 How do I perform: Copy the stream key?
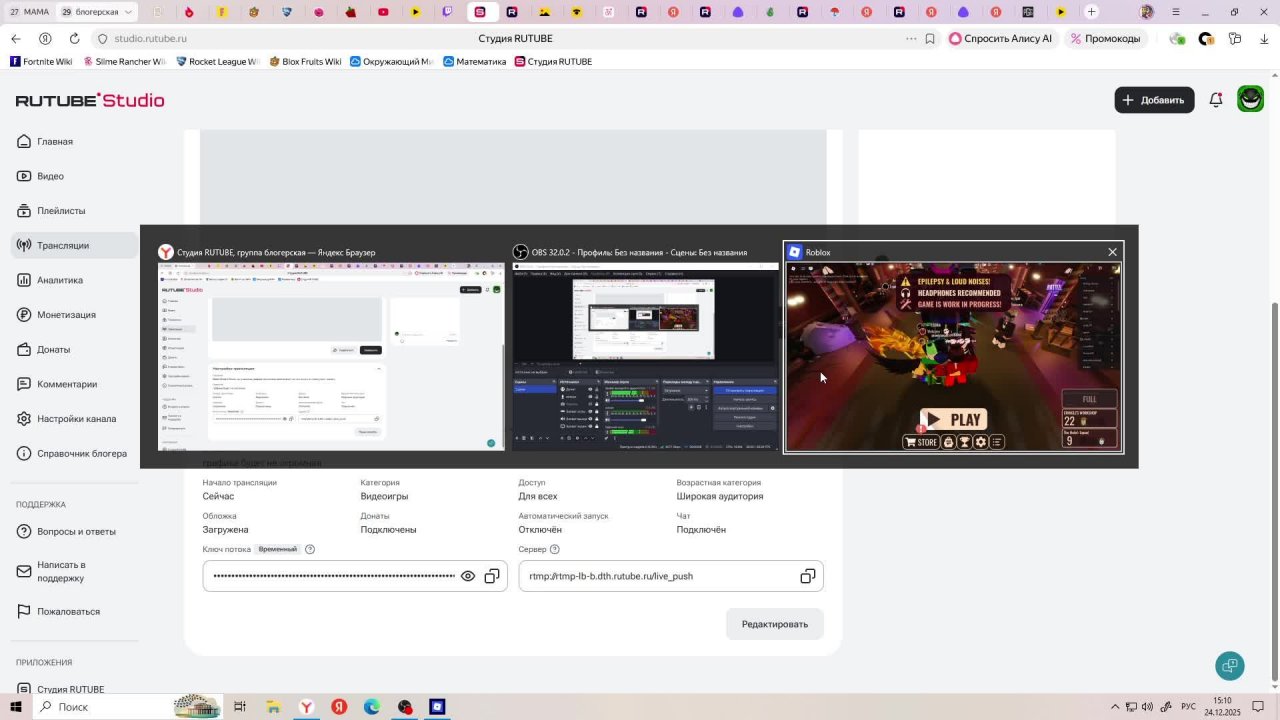tap(492, 576)
